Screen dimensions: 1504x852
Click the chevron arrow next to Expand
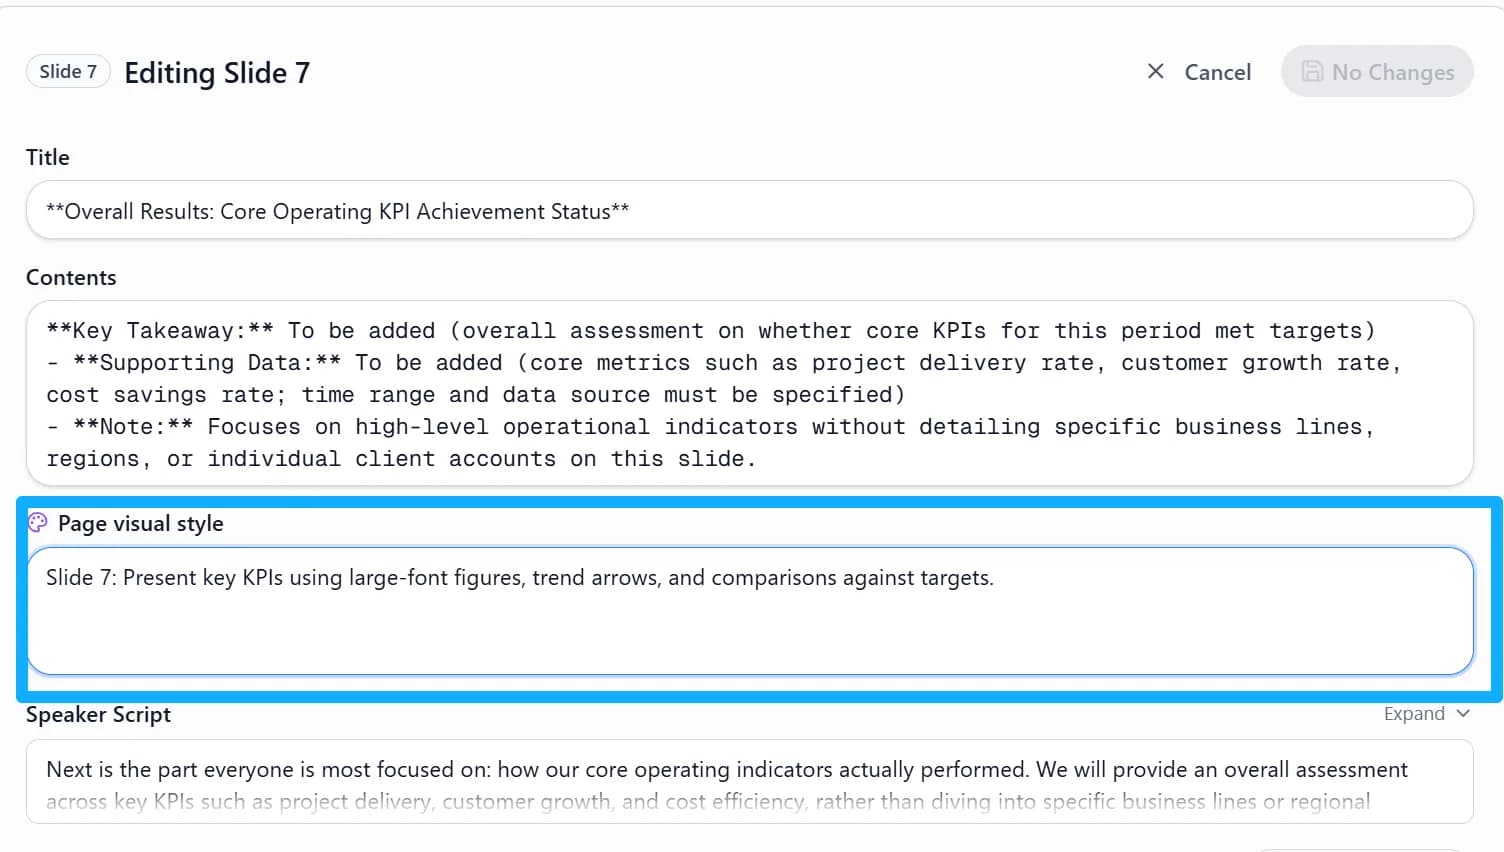(1463, 714)
